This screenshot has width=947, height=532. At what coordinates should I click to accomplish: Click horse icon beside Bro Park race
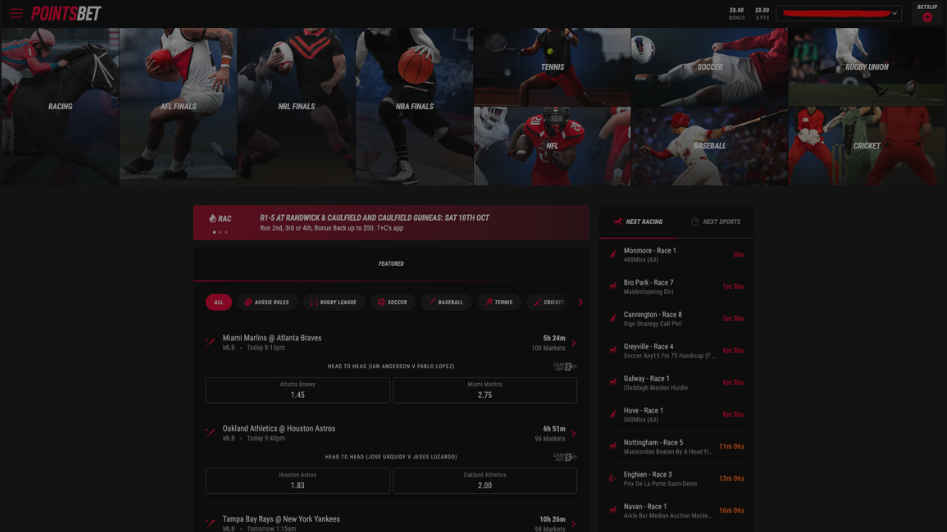613,286
